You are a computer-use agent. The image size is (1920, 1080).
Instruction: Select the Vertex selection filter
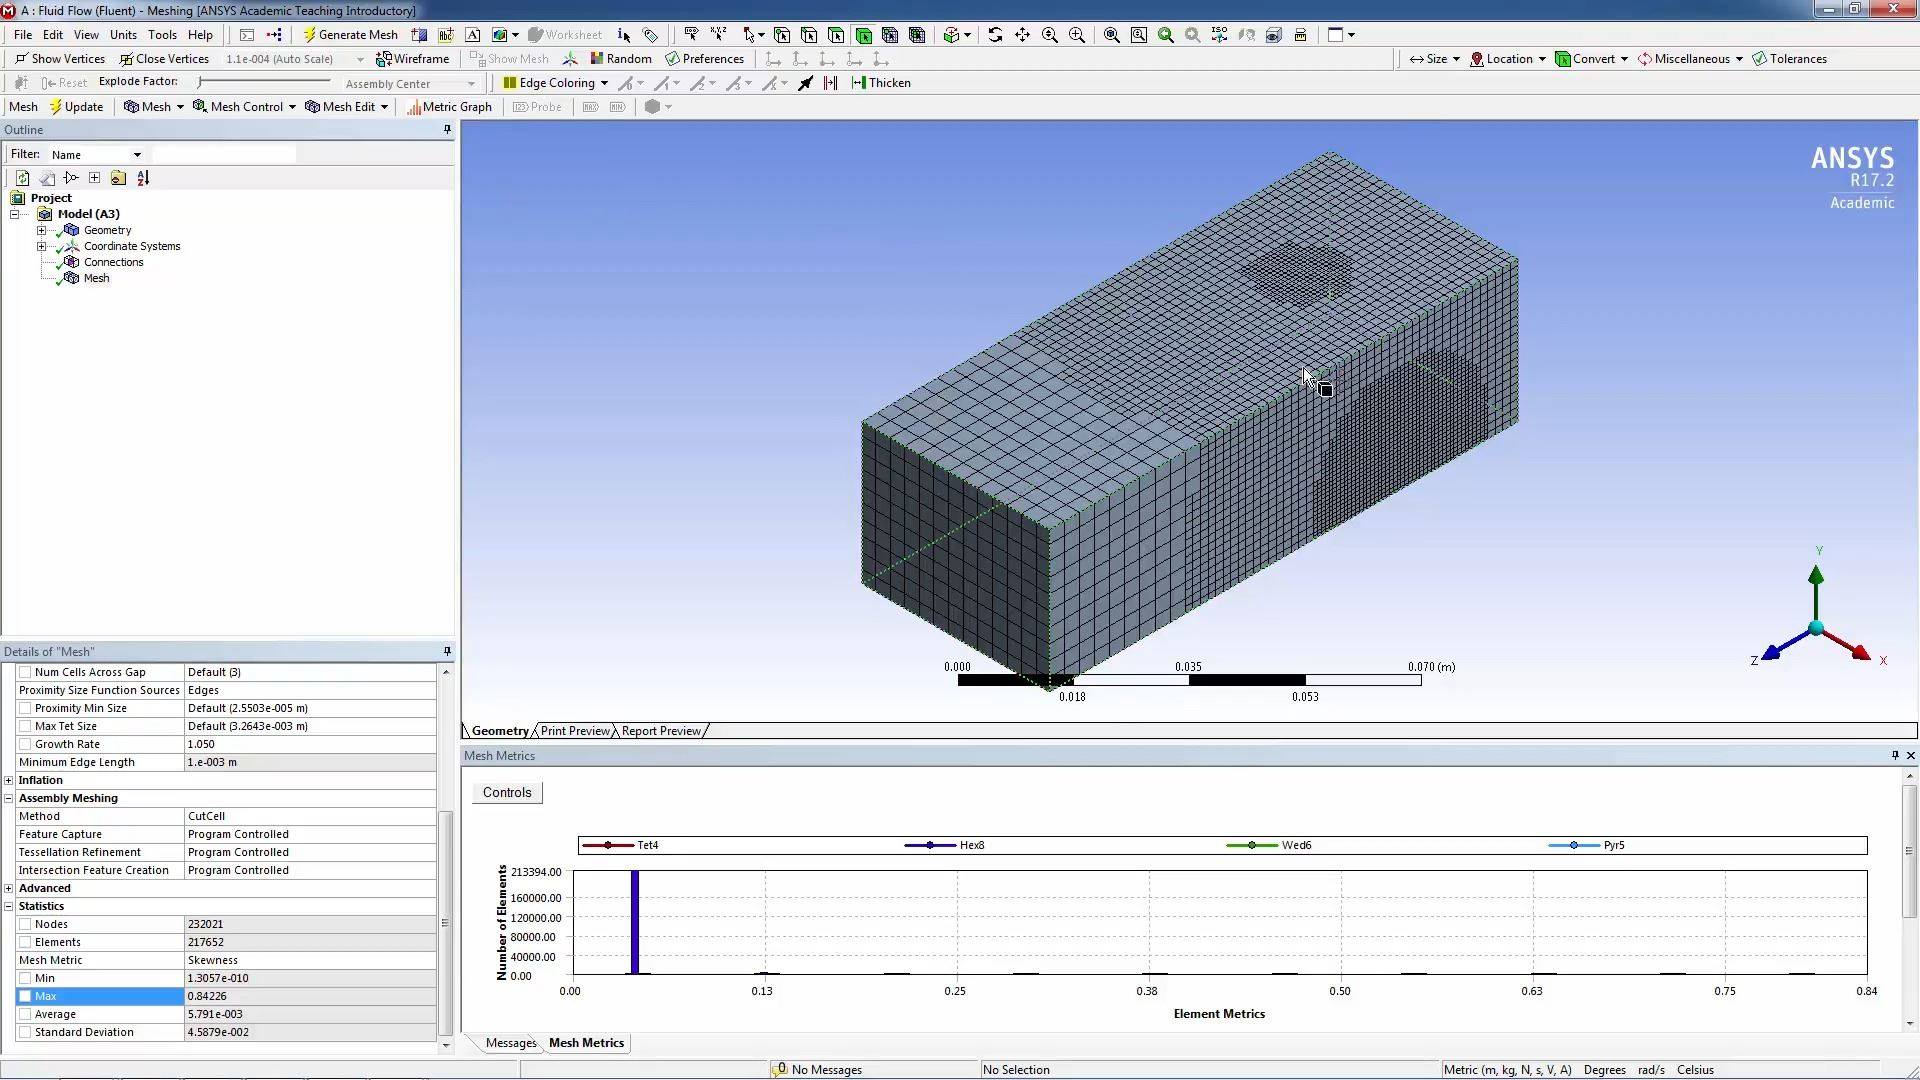pyautogui.click(x=782, y=35)
